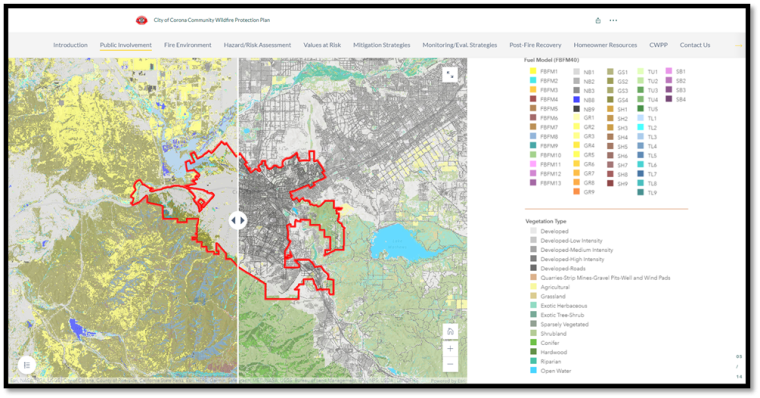Click the Contact Us link
This screenshot has width=760, height=398.
click(x=695, y=45)
